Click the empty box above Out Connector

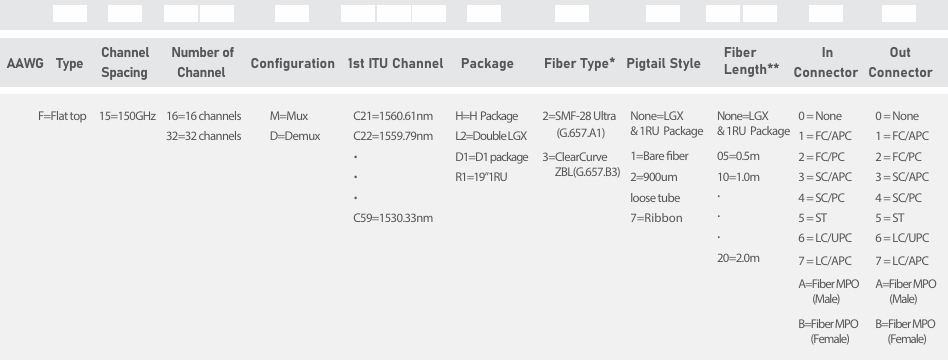point(898,13)
